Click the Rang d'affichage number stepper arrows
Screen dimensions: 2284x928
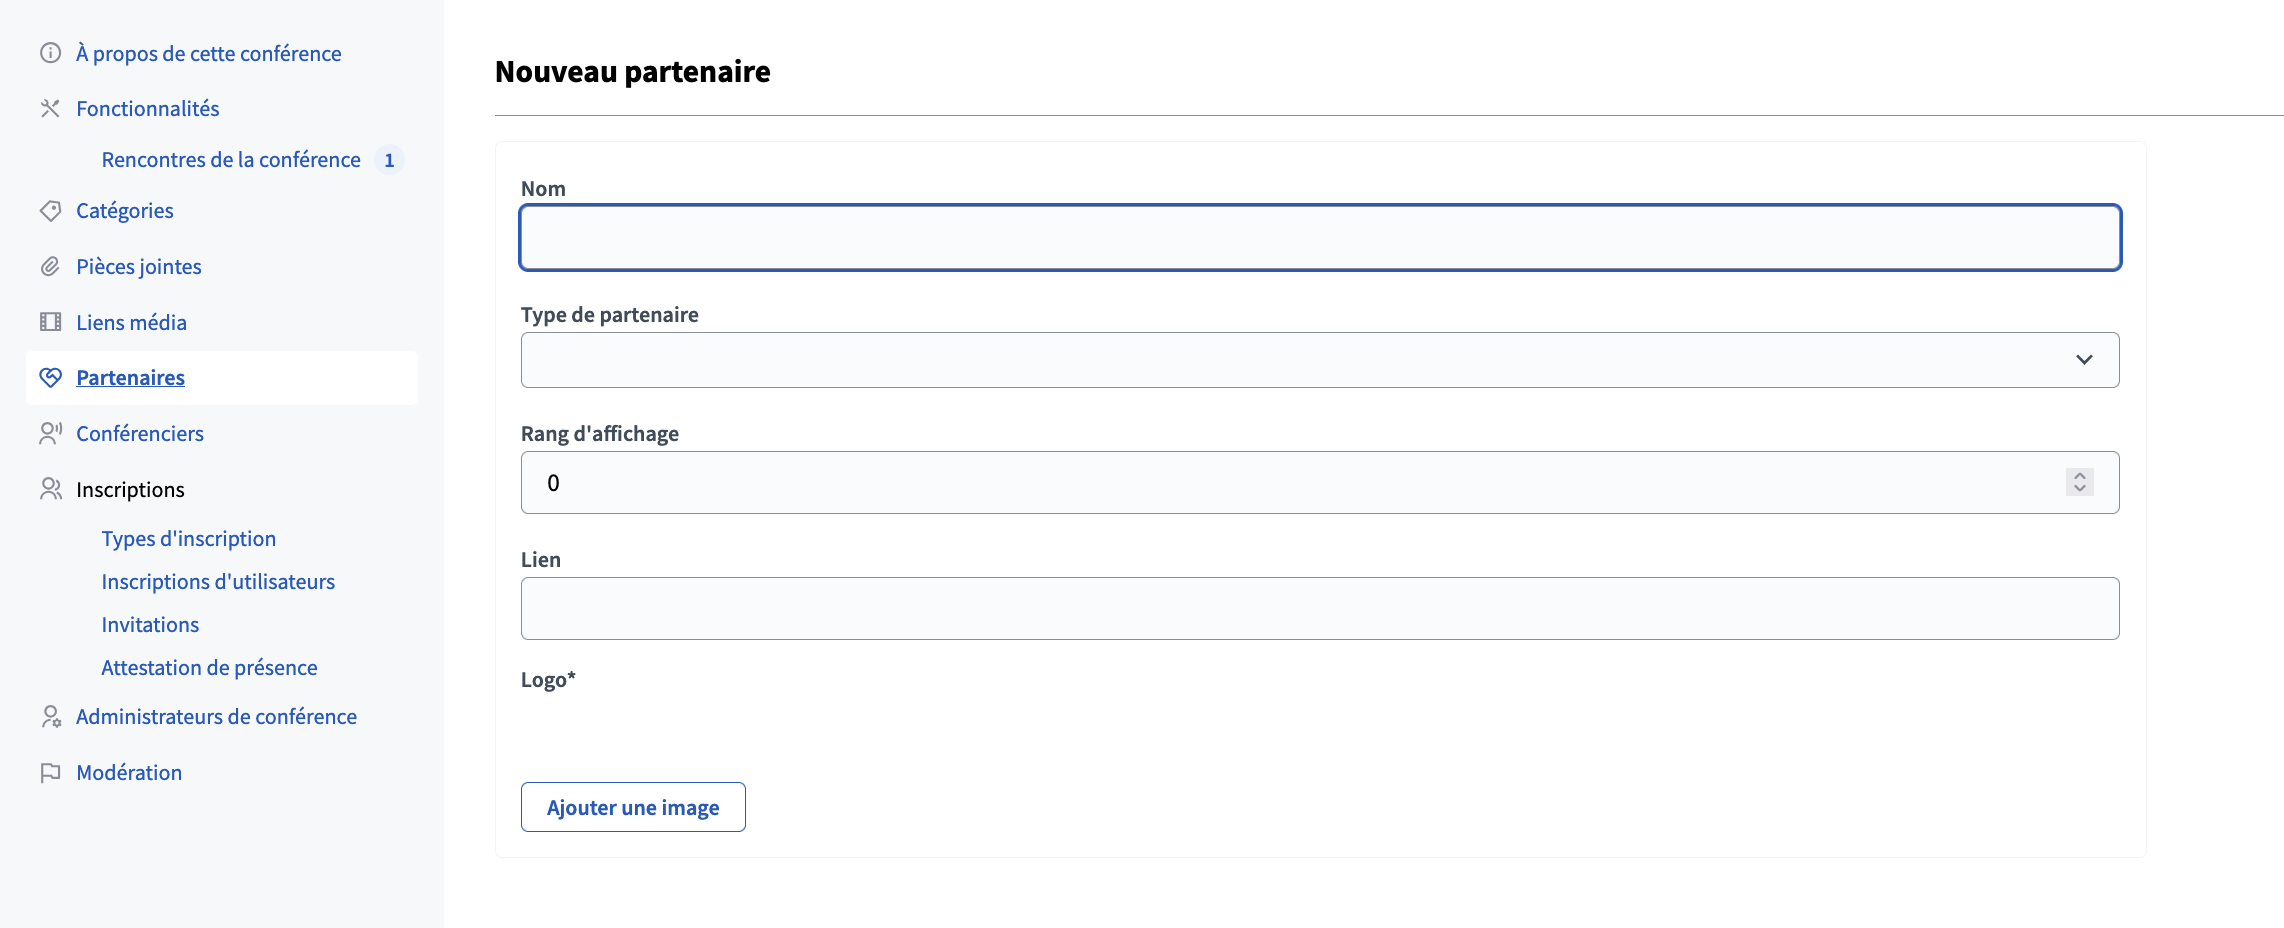(2079, 482)
